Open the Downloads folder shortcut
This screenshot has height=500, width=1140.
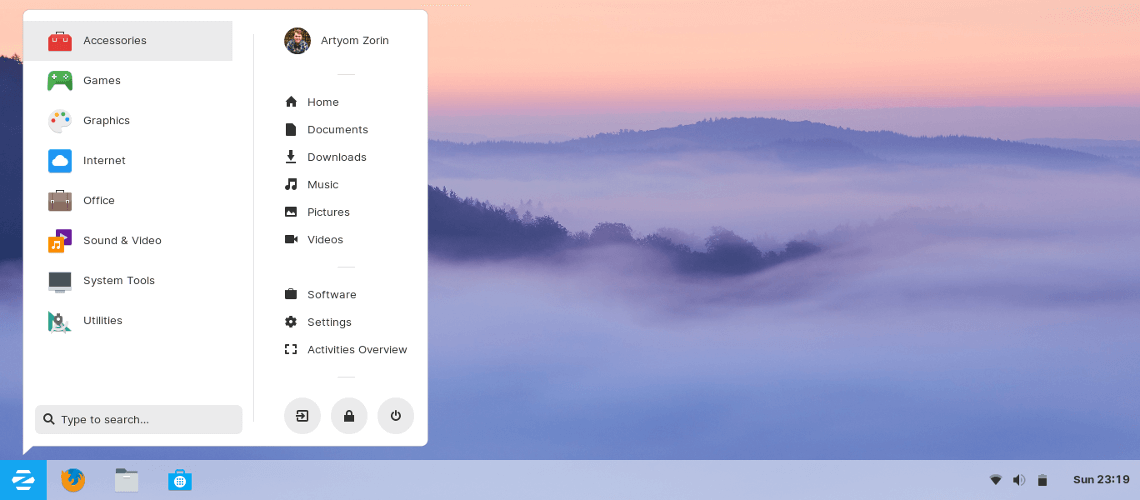pyautogui.click(x=336, y=157)
